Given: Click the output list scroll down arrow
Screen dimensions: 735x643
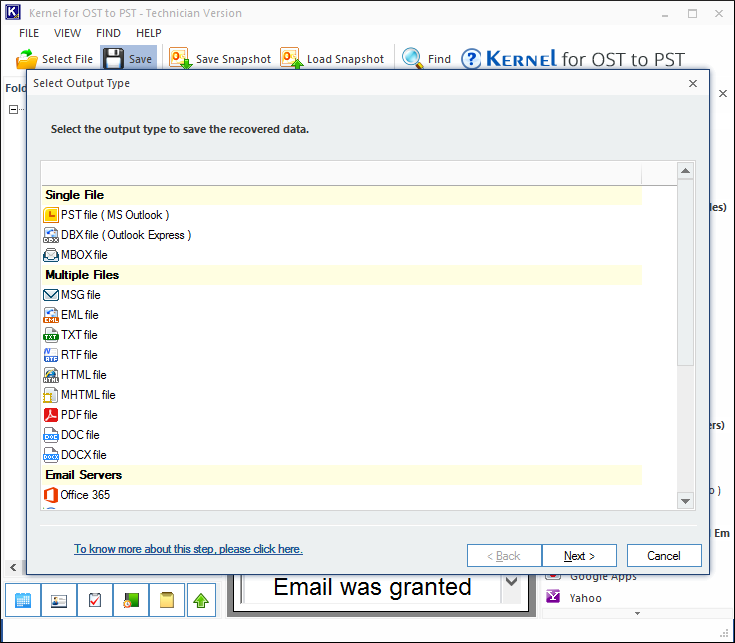Looking at the screenshot, I should (685, 501).
